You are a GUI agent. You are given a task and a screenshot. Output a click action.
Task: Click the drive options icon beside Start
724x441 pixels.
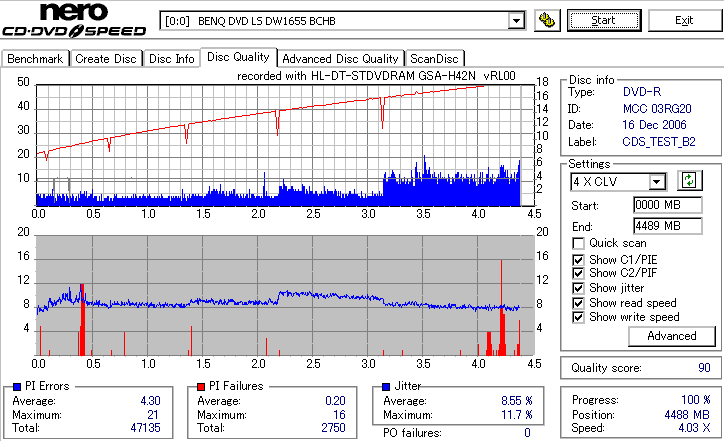point(547,20)
